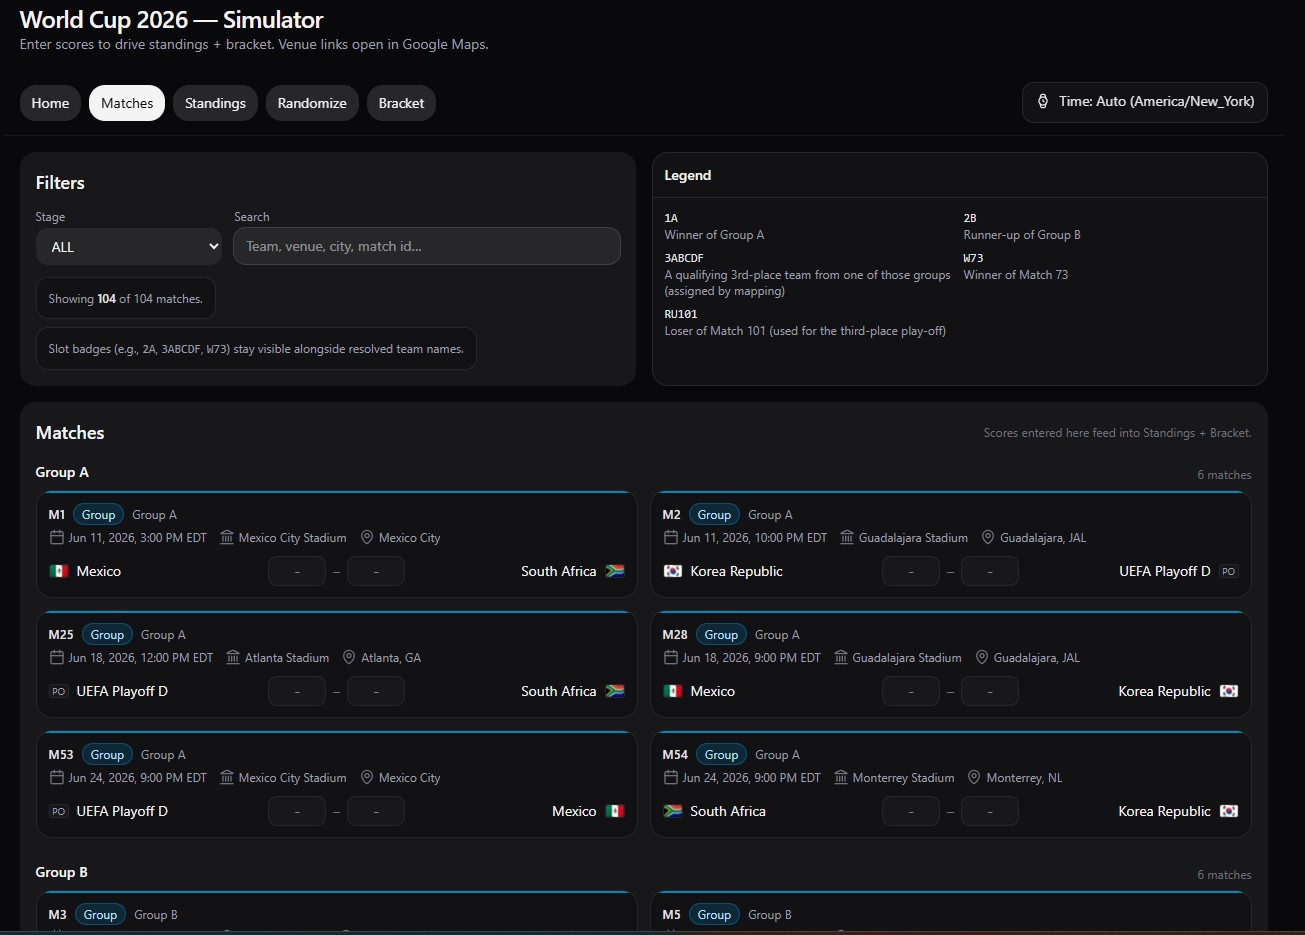1305x935 pixels.
Task: Click PO badge in match M25
Action: tap(59, 691)
